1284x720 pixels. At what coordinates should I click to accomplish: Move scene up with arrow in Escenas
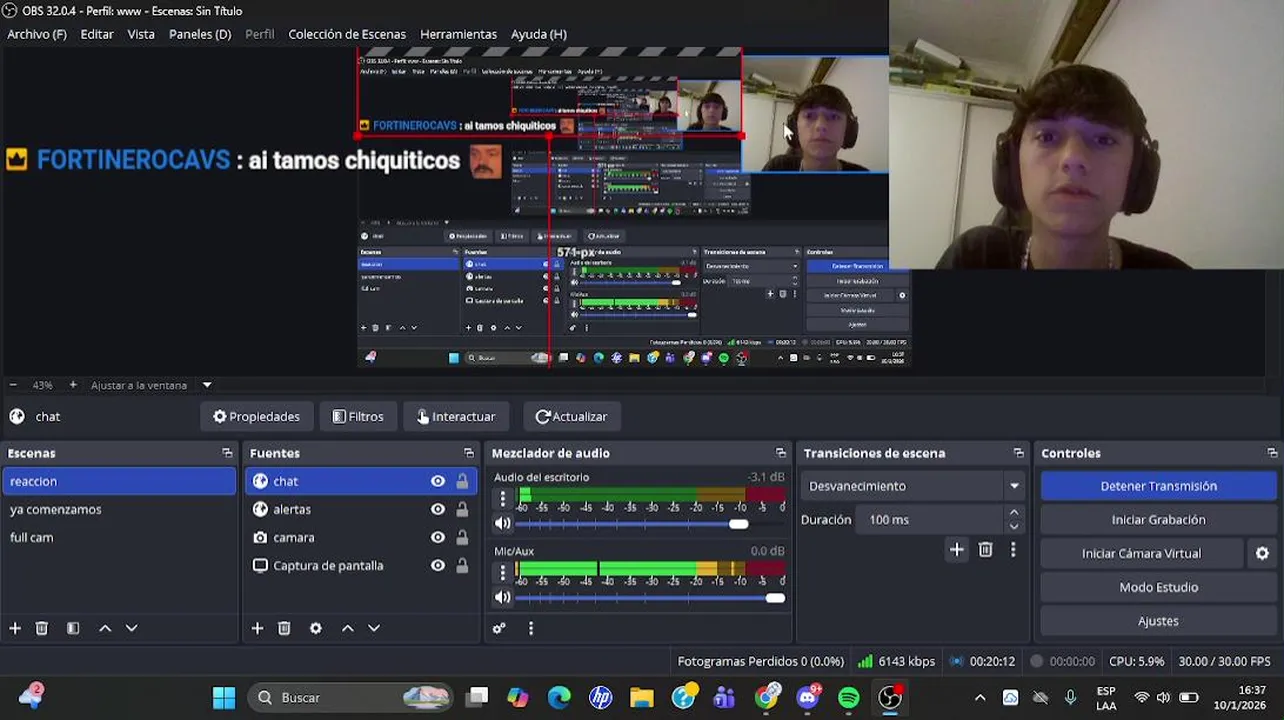pyautogui.click(x=105, y=628)
